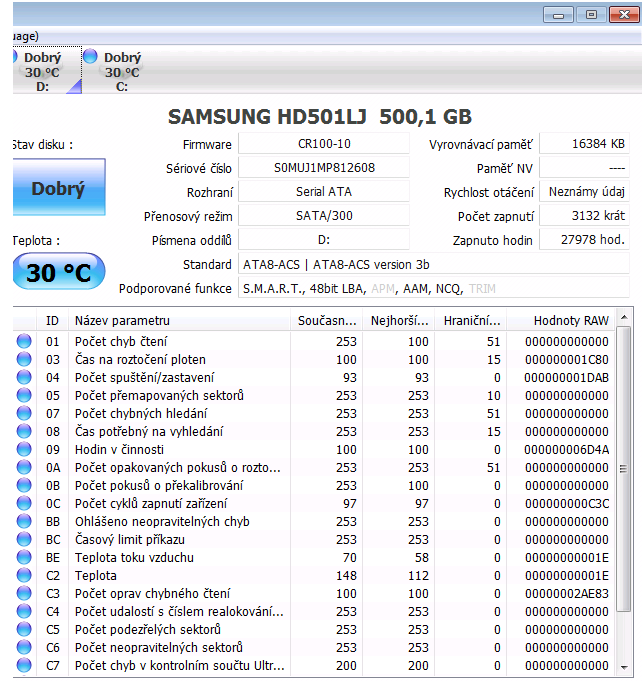Click status orb for C2 Teplota row
Viewport: 642px width, 681px height.
tap(24, 575)
